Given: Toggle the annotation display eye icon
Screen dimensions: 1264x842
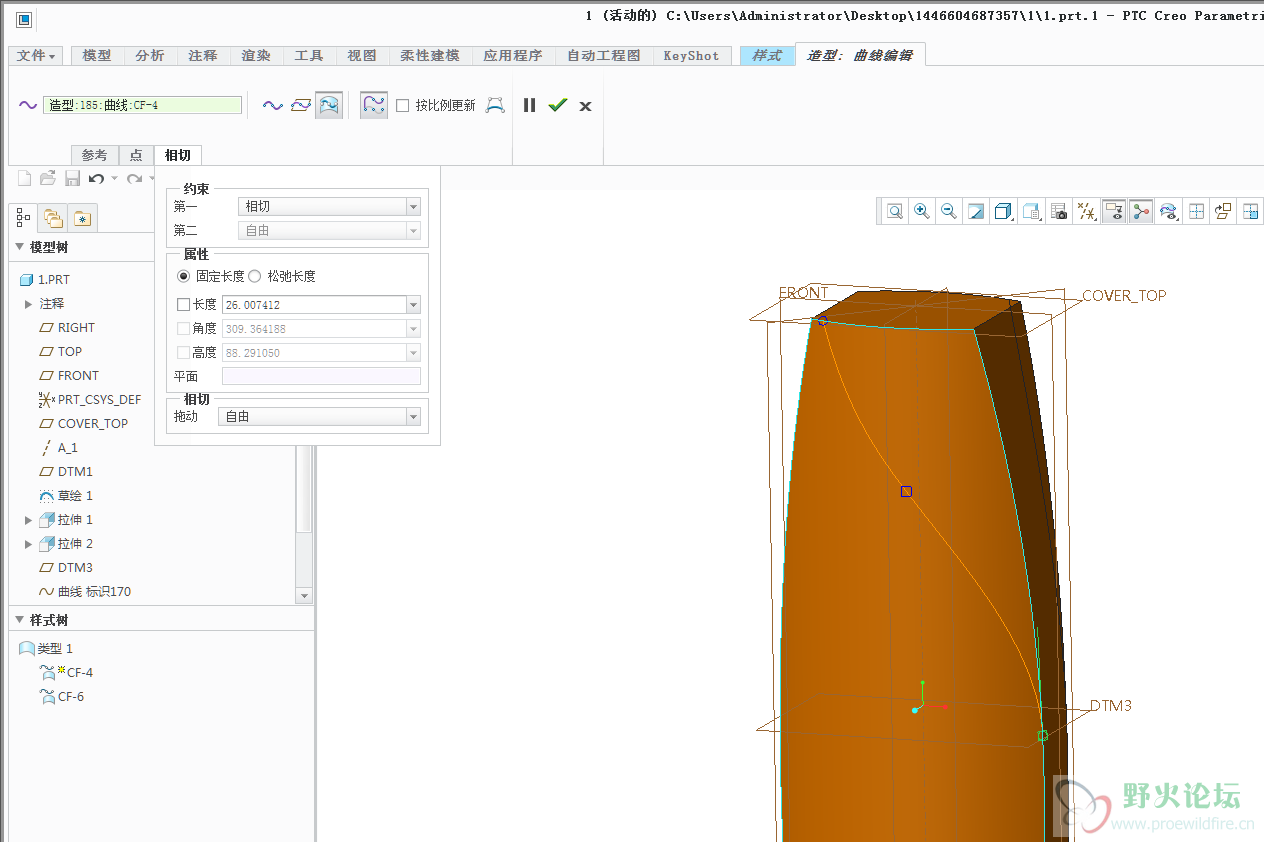Looking at the screenshot, I should (x=1113, y=211).
